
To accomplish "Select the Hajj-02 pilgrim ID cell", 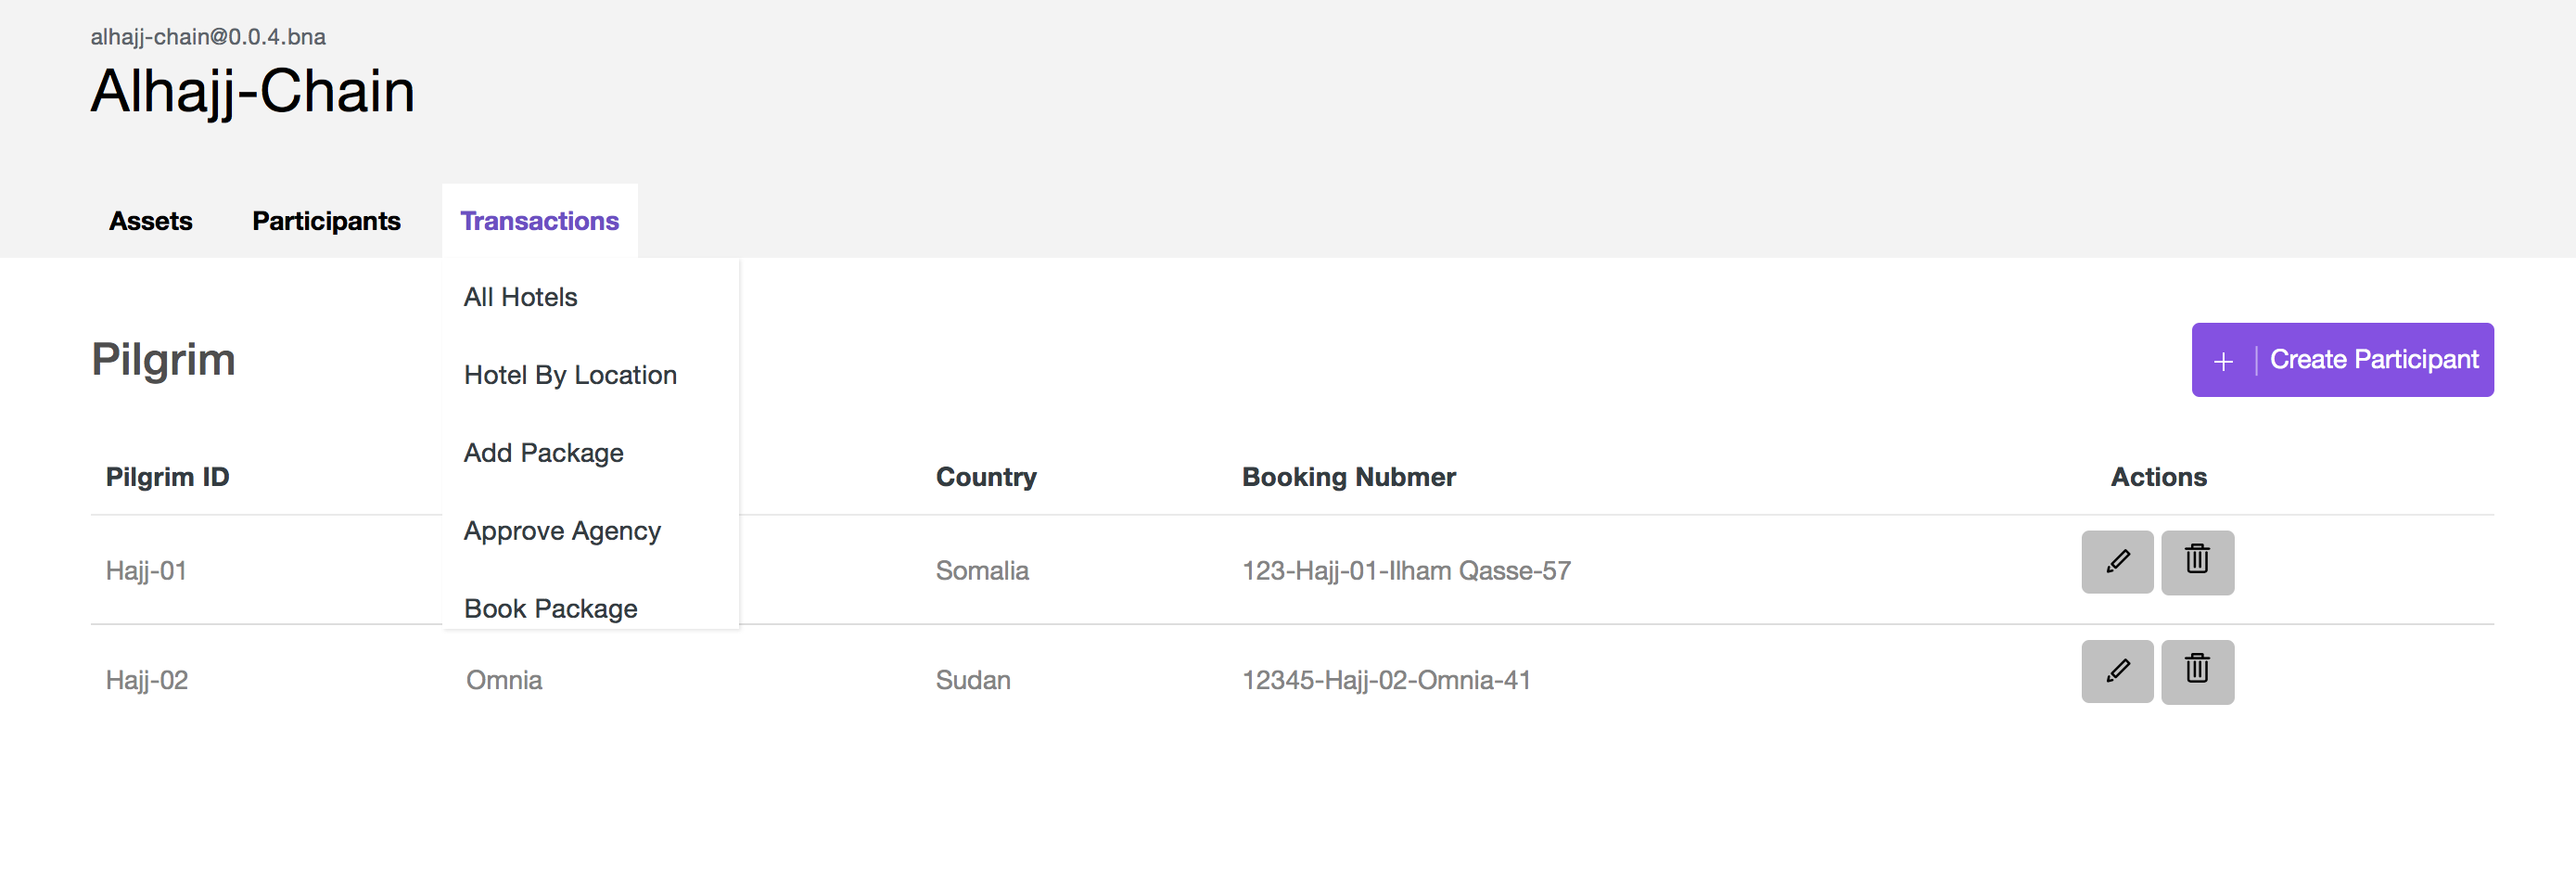I will click(x=147, y=680).
